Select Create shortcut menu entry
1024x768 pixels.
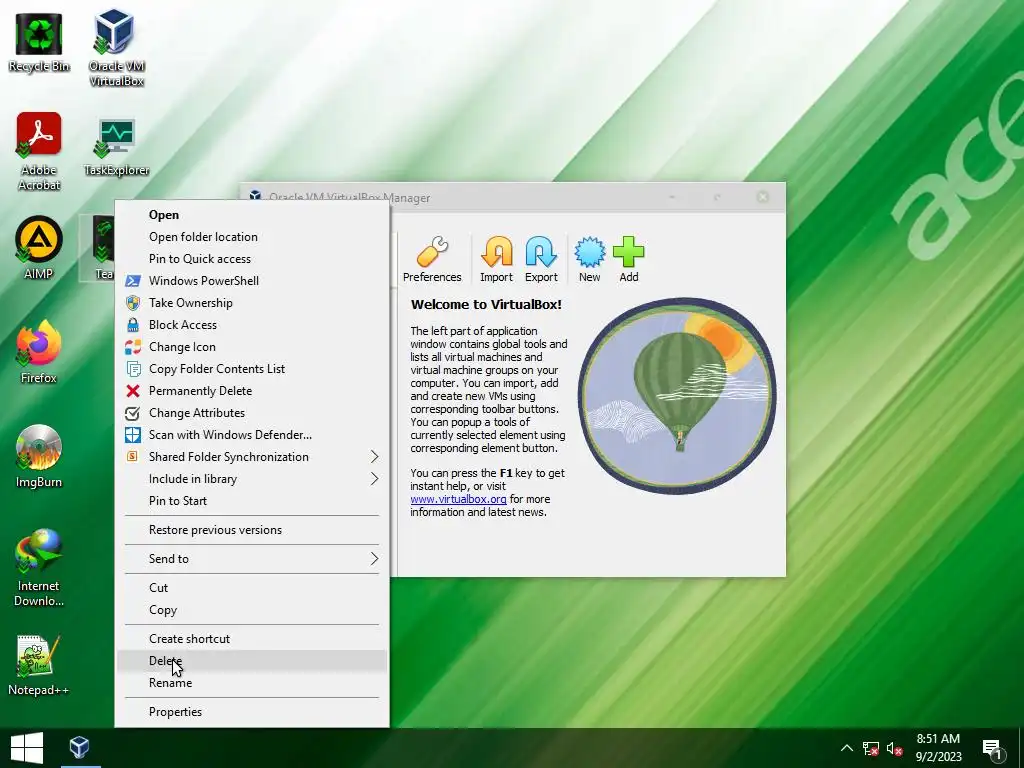pyautogui.click(x=252, y=639)
